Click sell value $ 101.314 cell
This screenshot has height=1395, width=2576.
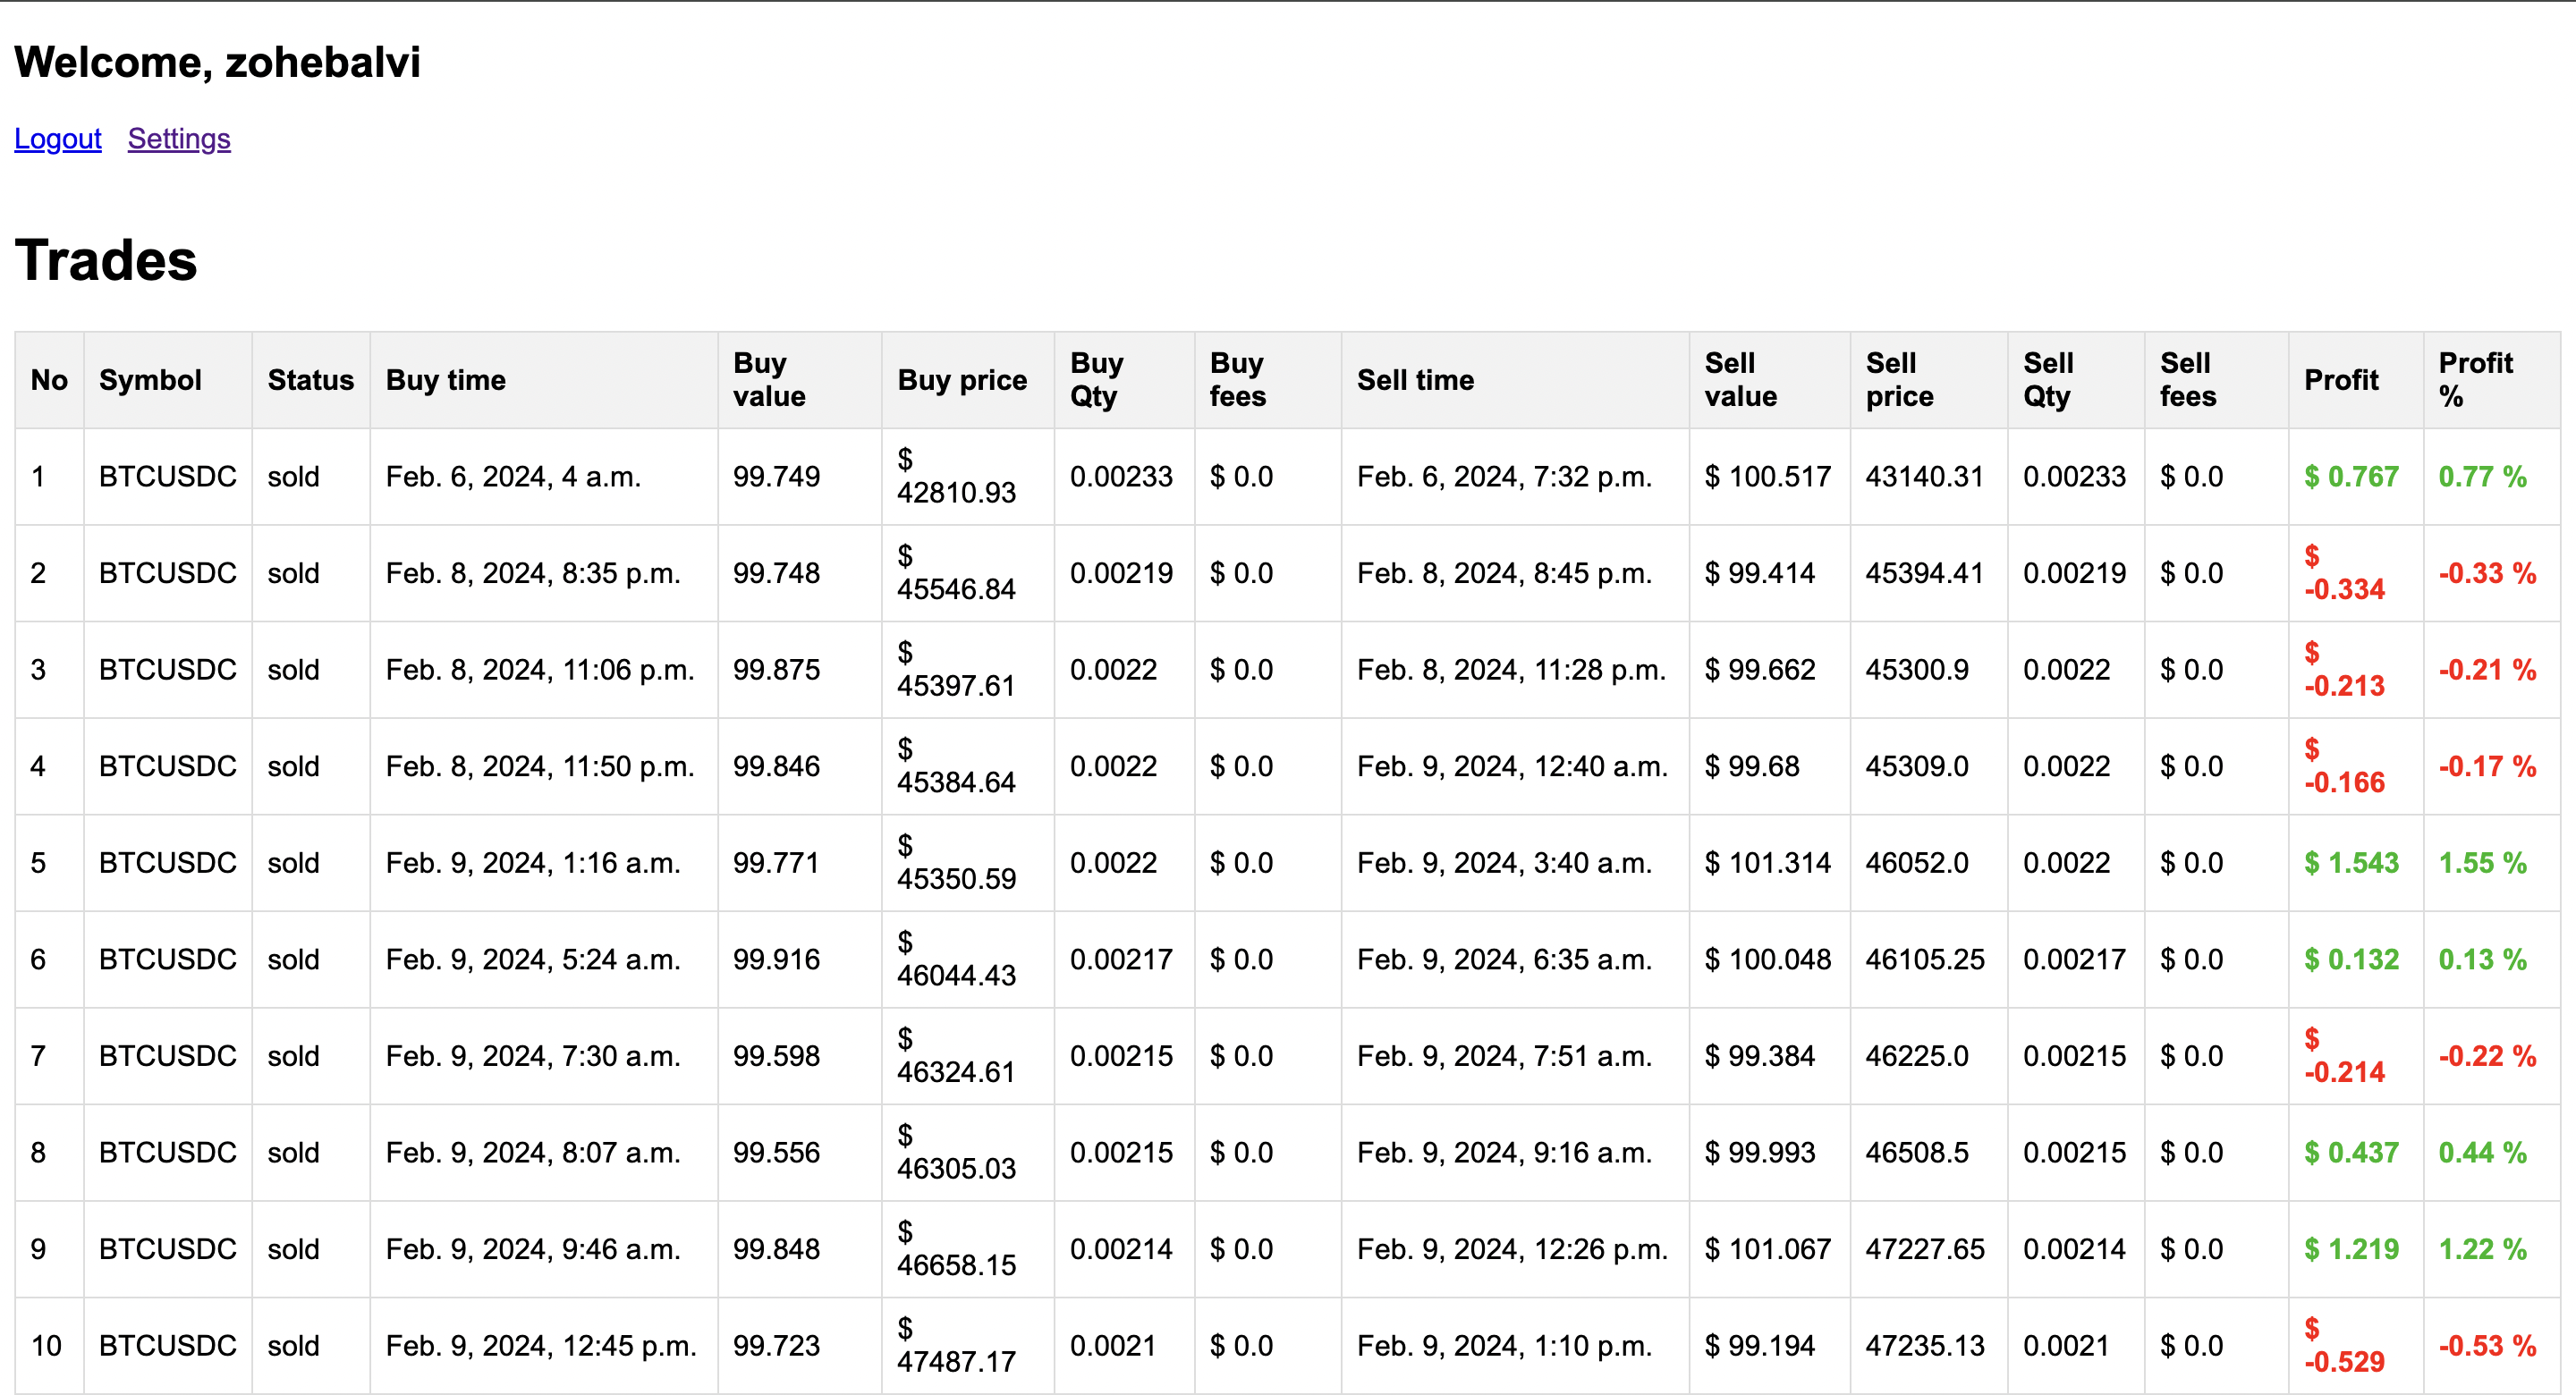pos(1767,863)
